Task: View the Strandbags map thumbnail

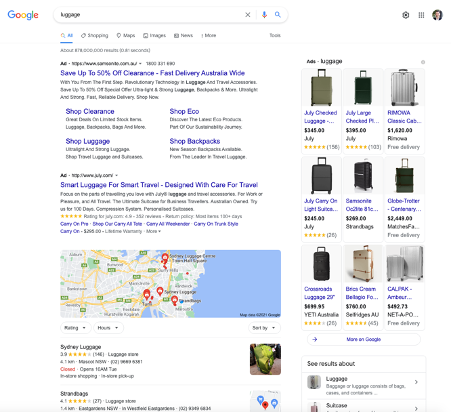Action: (265, 401)
